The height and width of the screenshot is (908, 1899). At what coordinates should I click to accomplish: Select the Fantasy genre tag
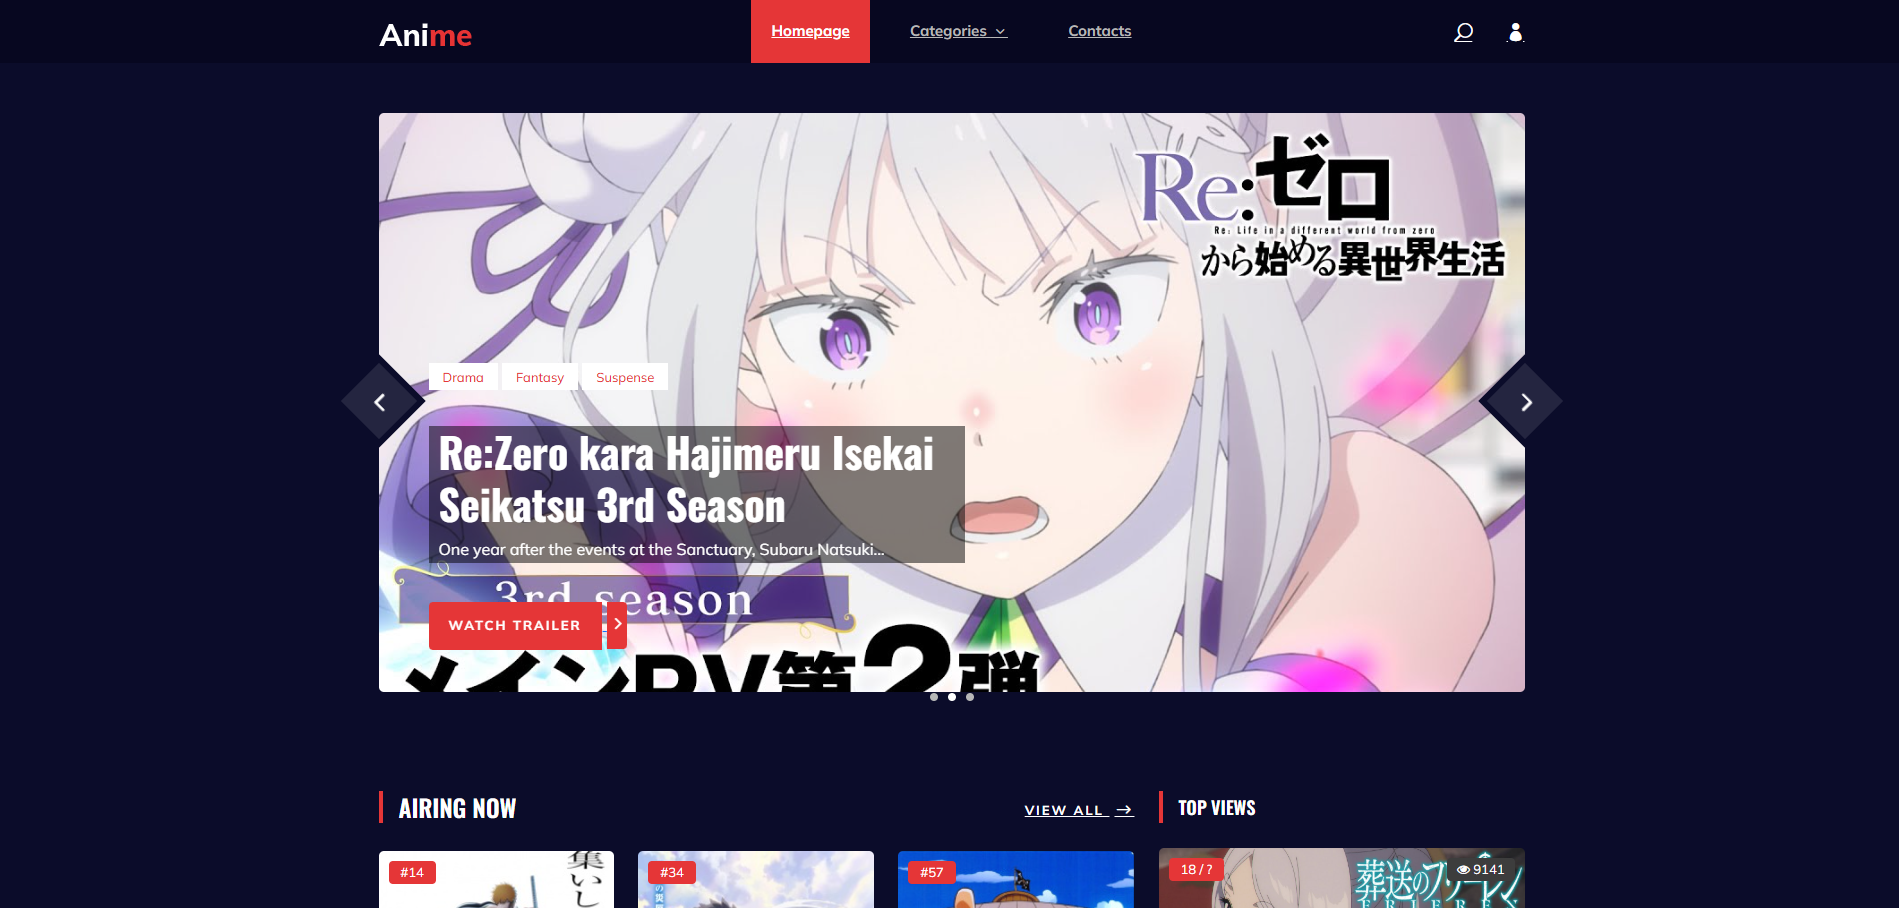539,377
